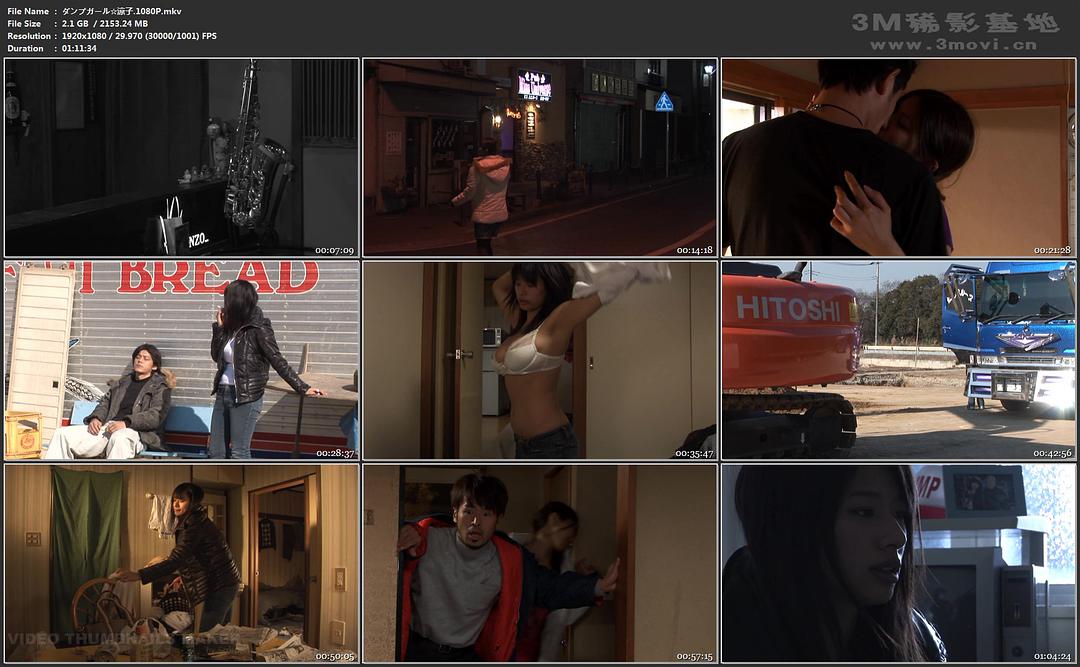Open the thumbnail of the man in red jacket
Image resolution: width=1080 pixels, height=667 pixels.
tap(539, 563)
